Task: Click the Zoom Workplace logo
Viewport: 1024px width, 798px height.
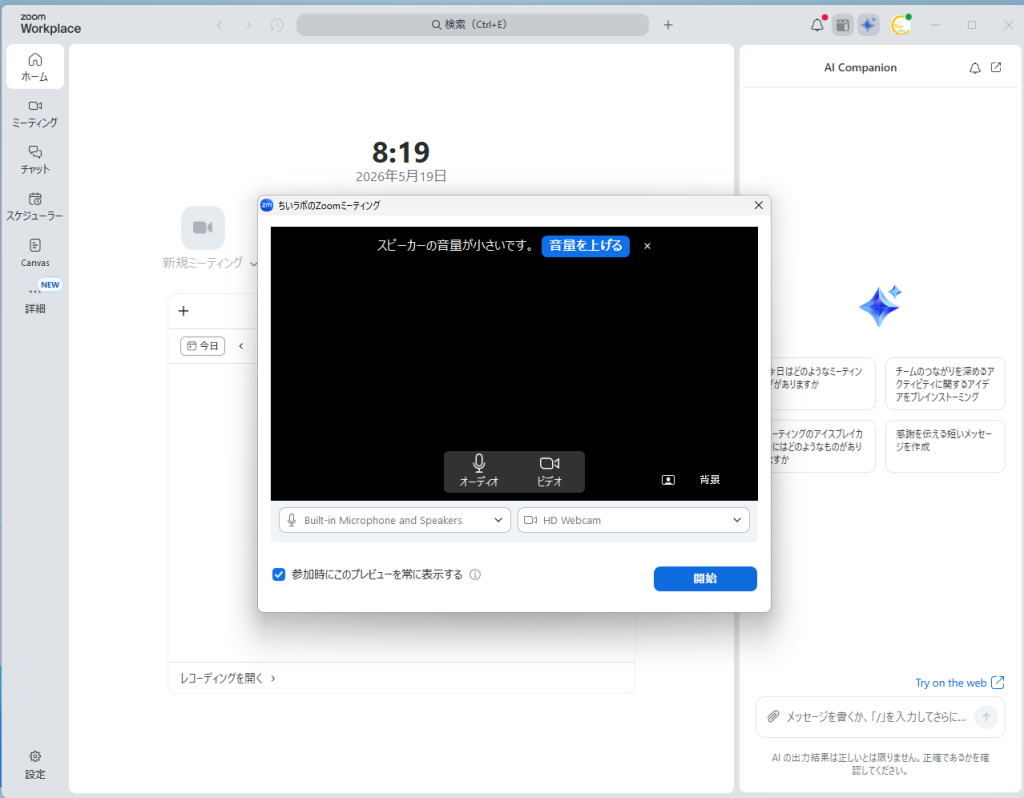Action: (50, 24)
